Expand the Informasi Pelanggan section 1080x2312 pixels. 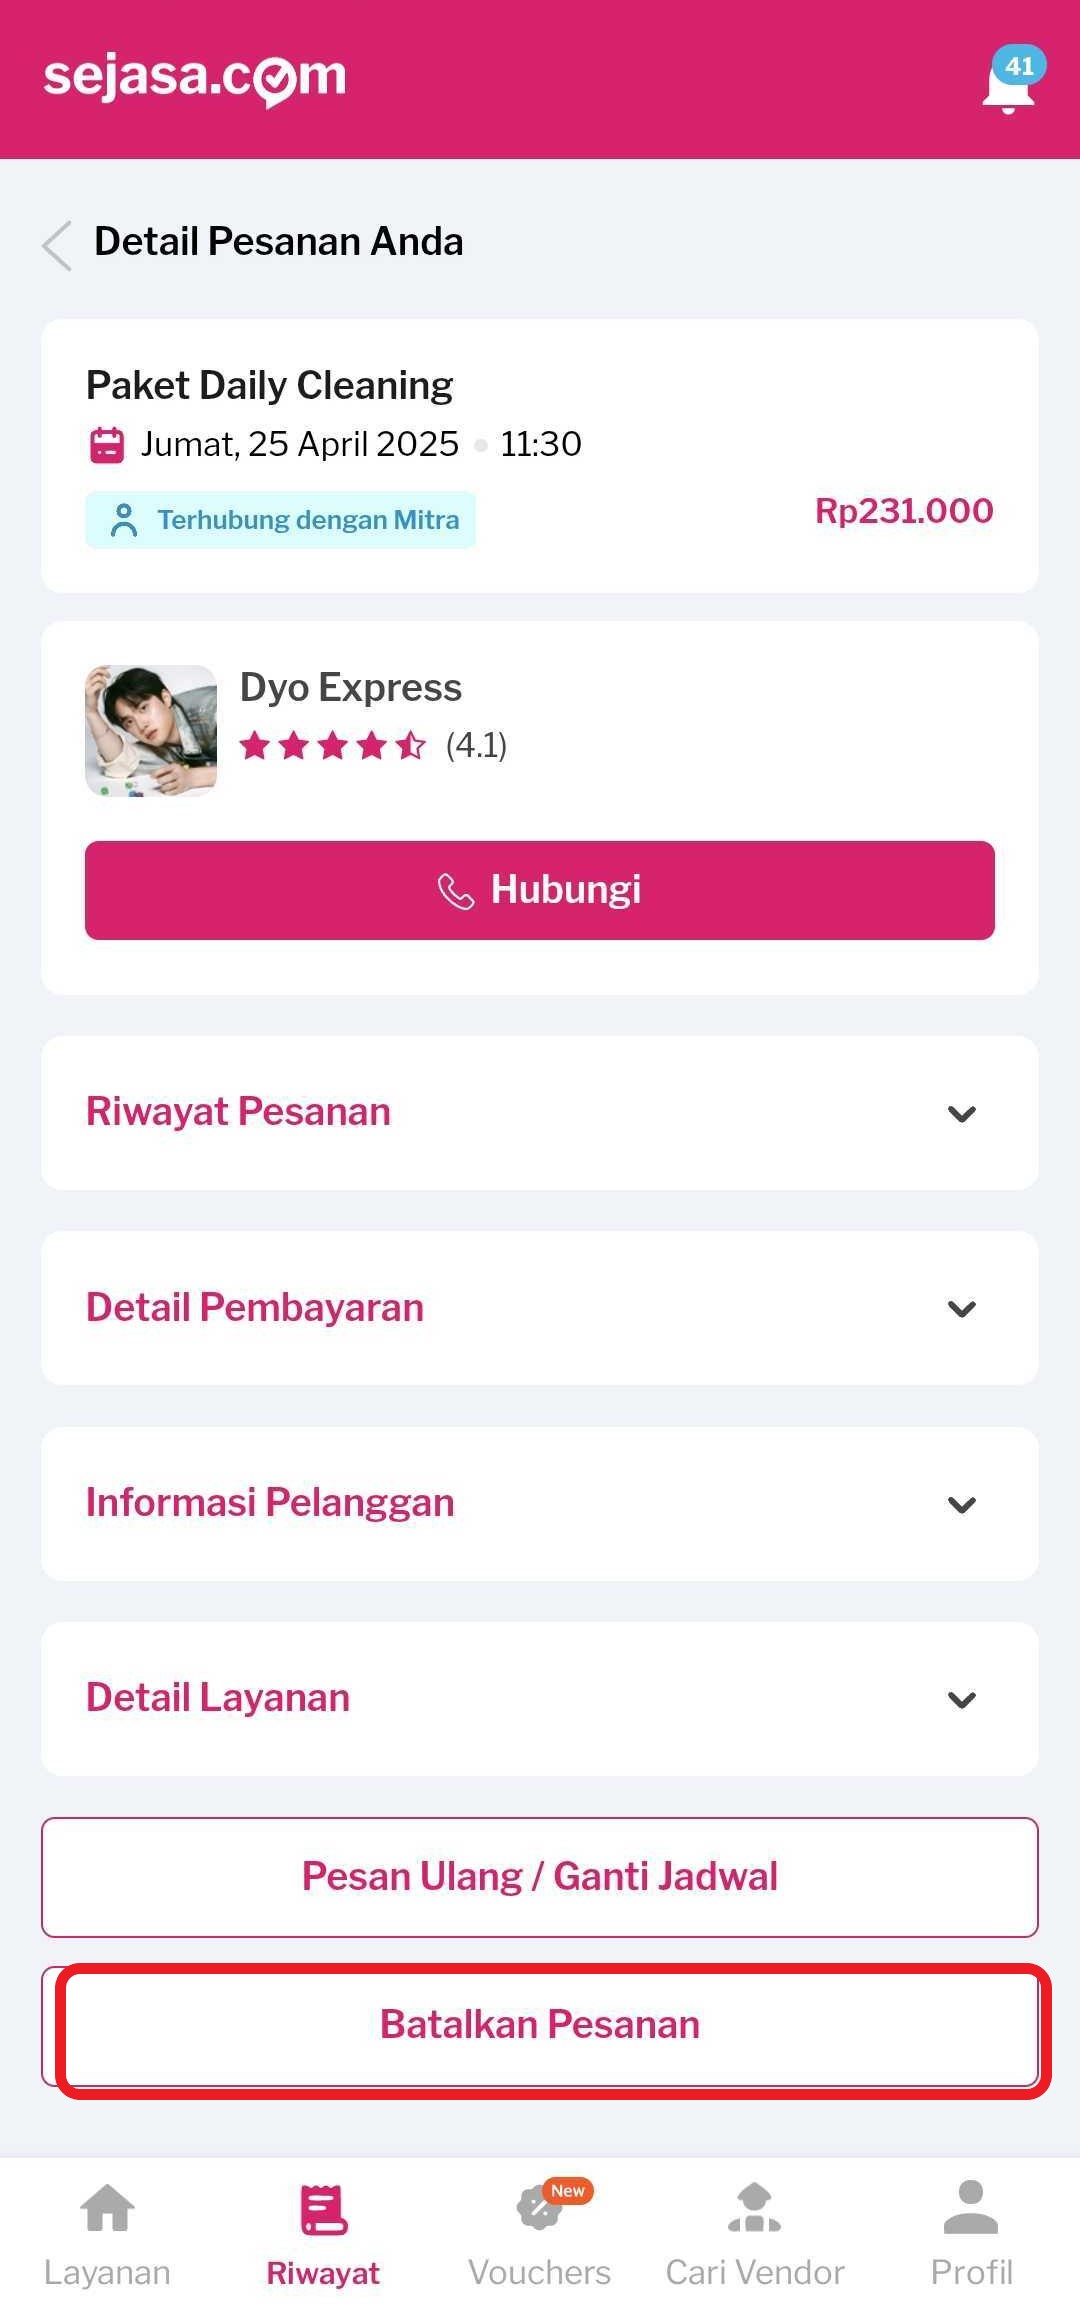point(540,1504)
